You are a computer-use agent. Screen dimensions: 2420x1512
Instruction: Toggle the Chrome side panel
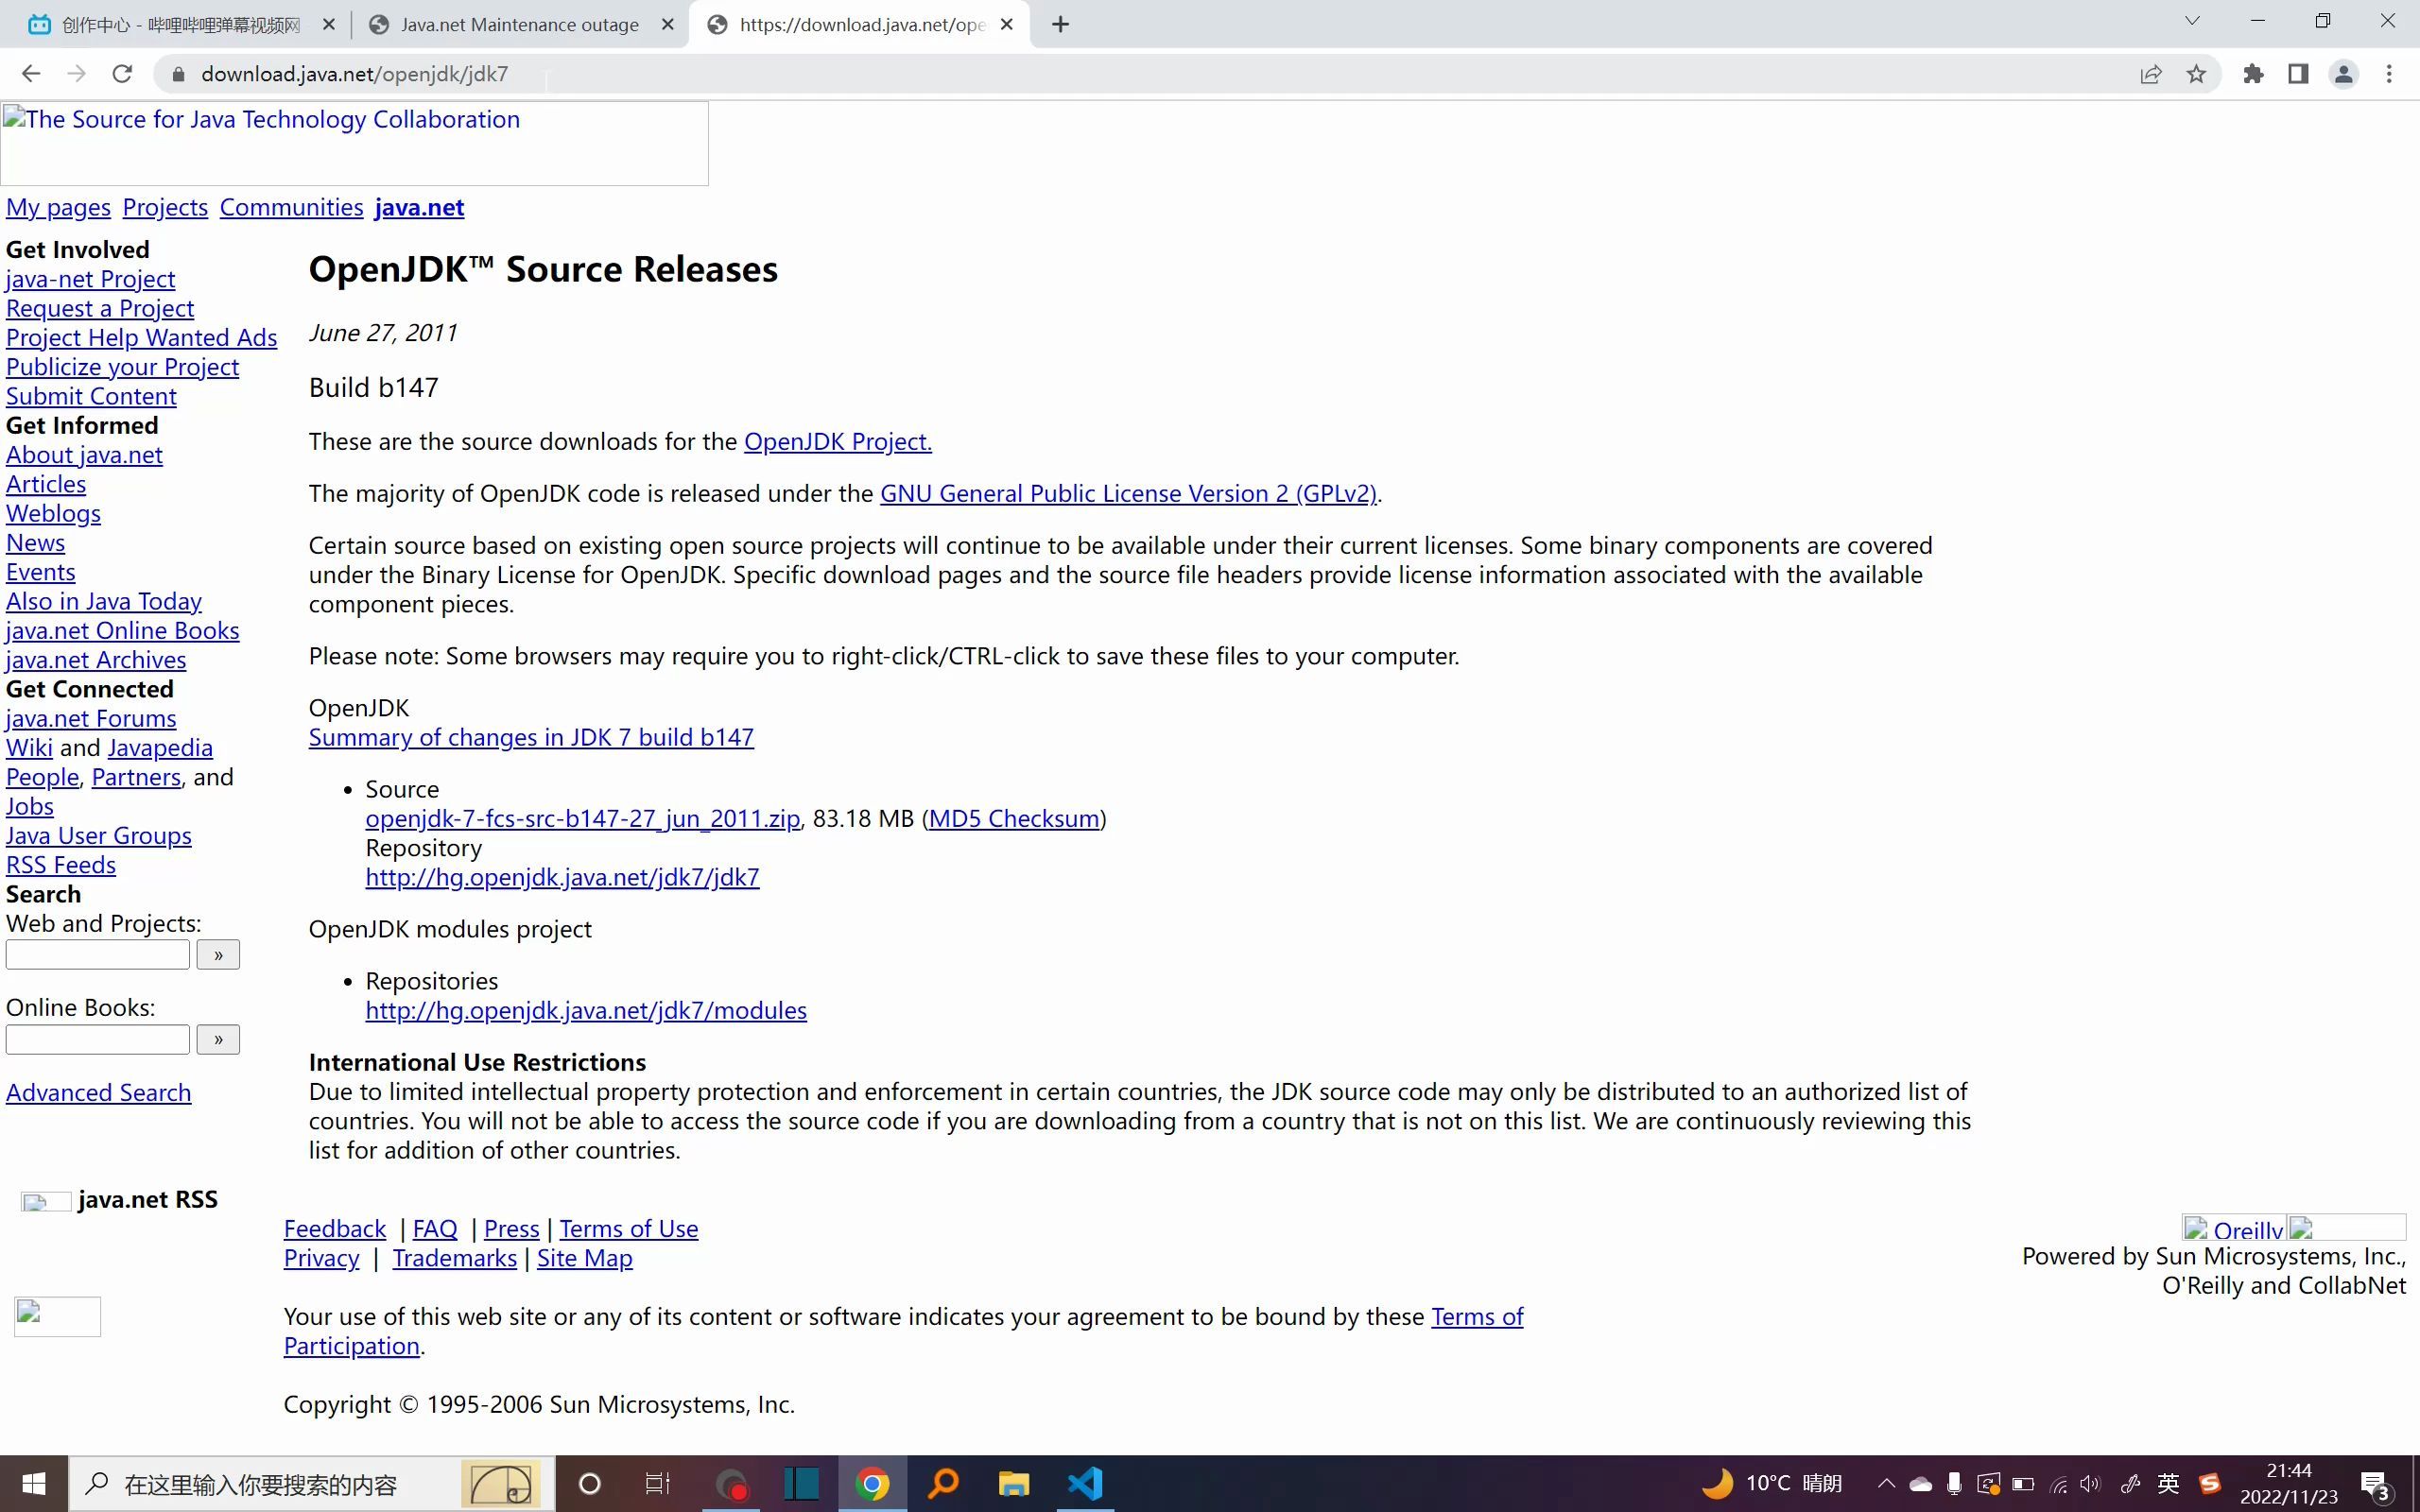pos(2297,73)
